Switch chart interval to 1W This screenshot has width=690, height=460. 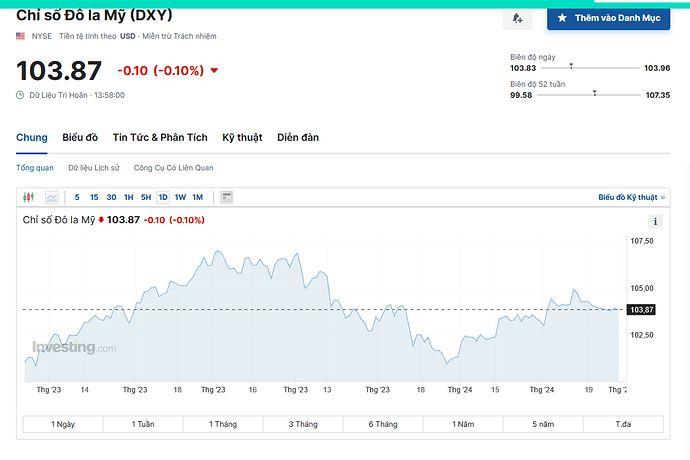coord(180,197)
